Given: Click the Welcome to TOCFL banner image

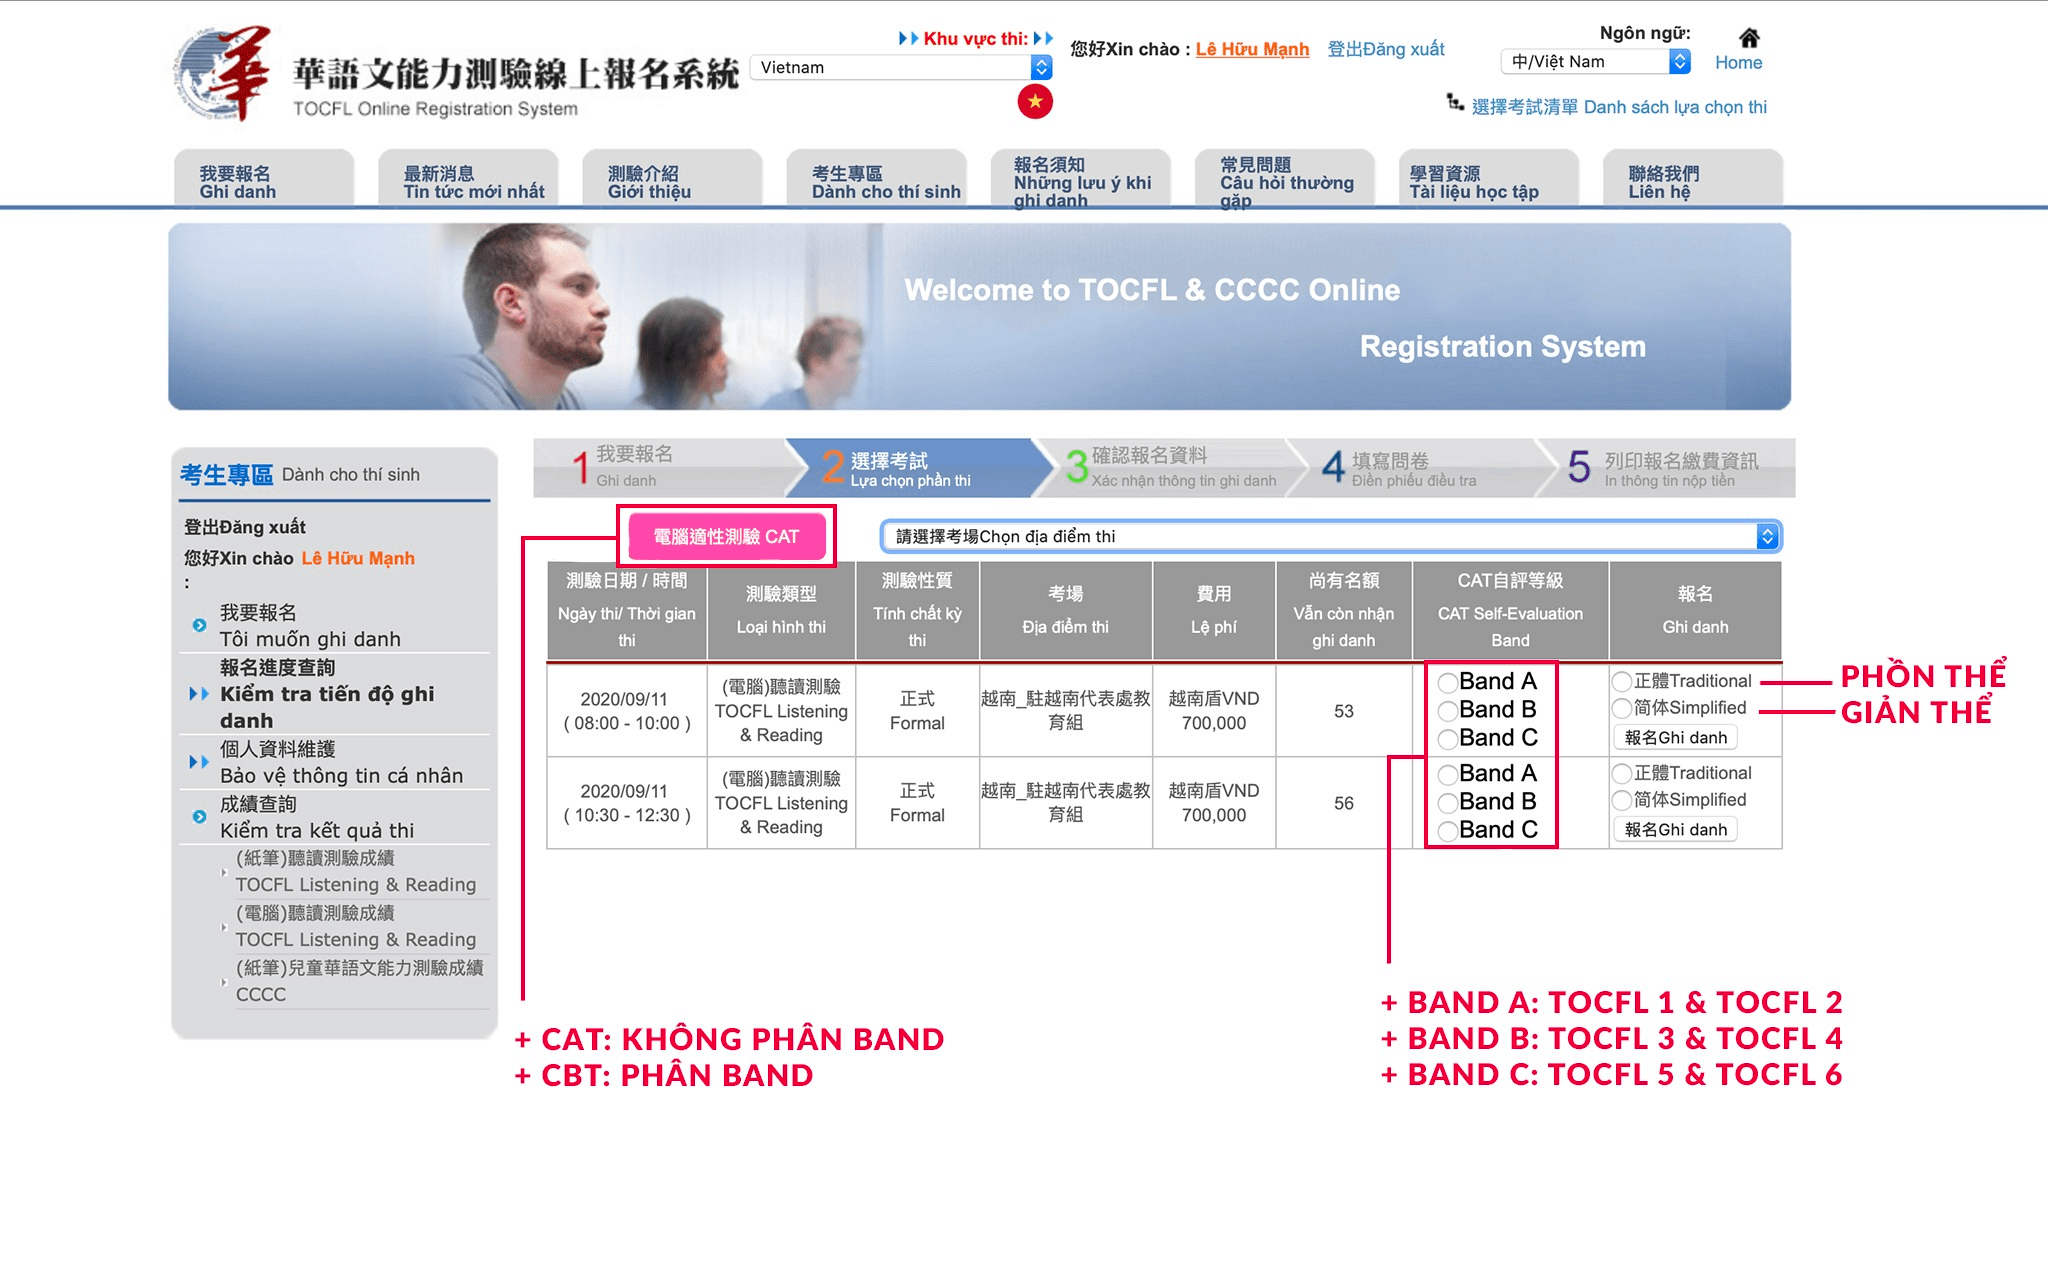Looking at the screenshot, I should tap(979, 316).
